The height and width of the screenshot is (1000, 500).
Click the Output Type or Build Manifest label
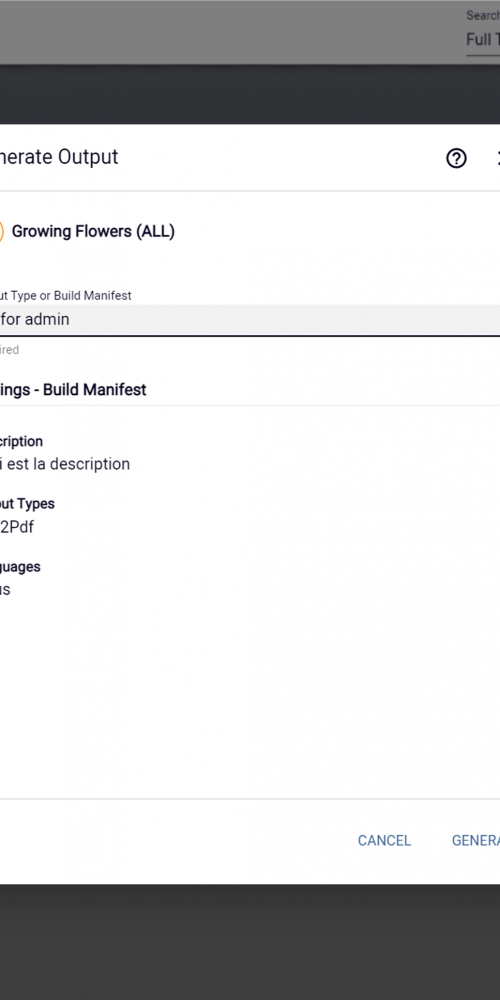(x=66, y=296)
